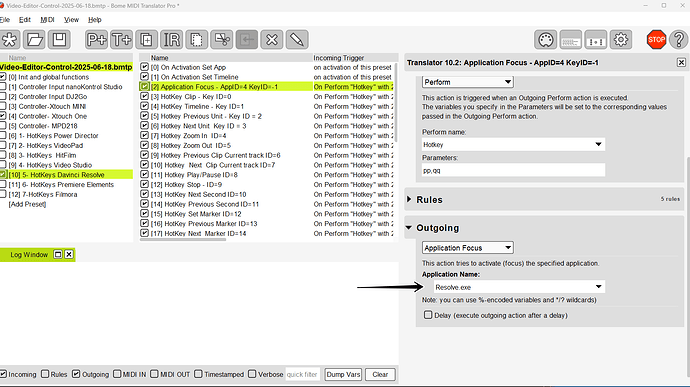Close the translator properties panel

(681, 63)
